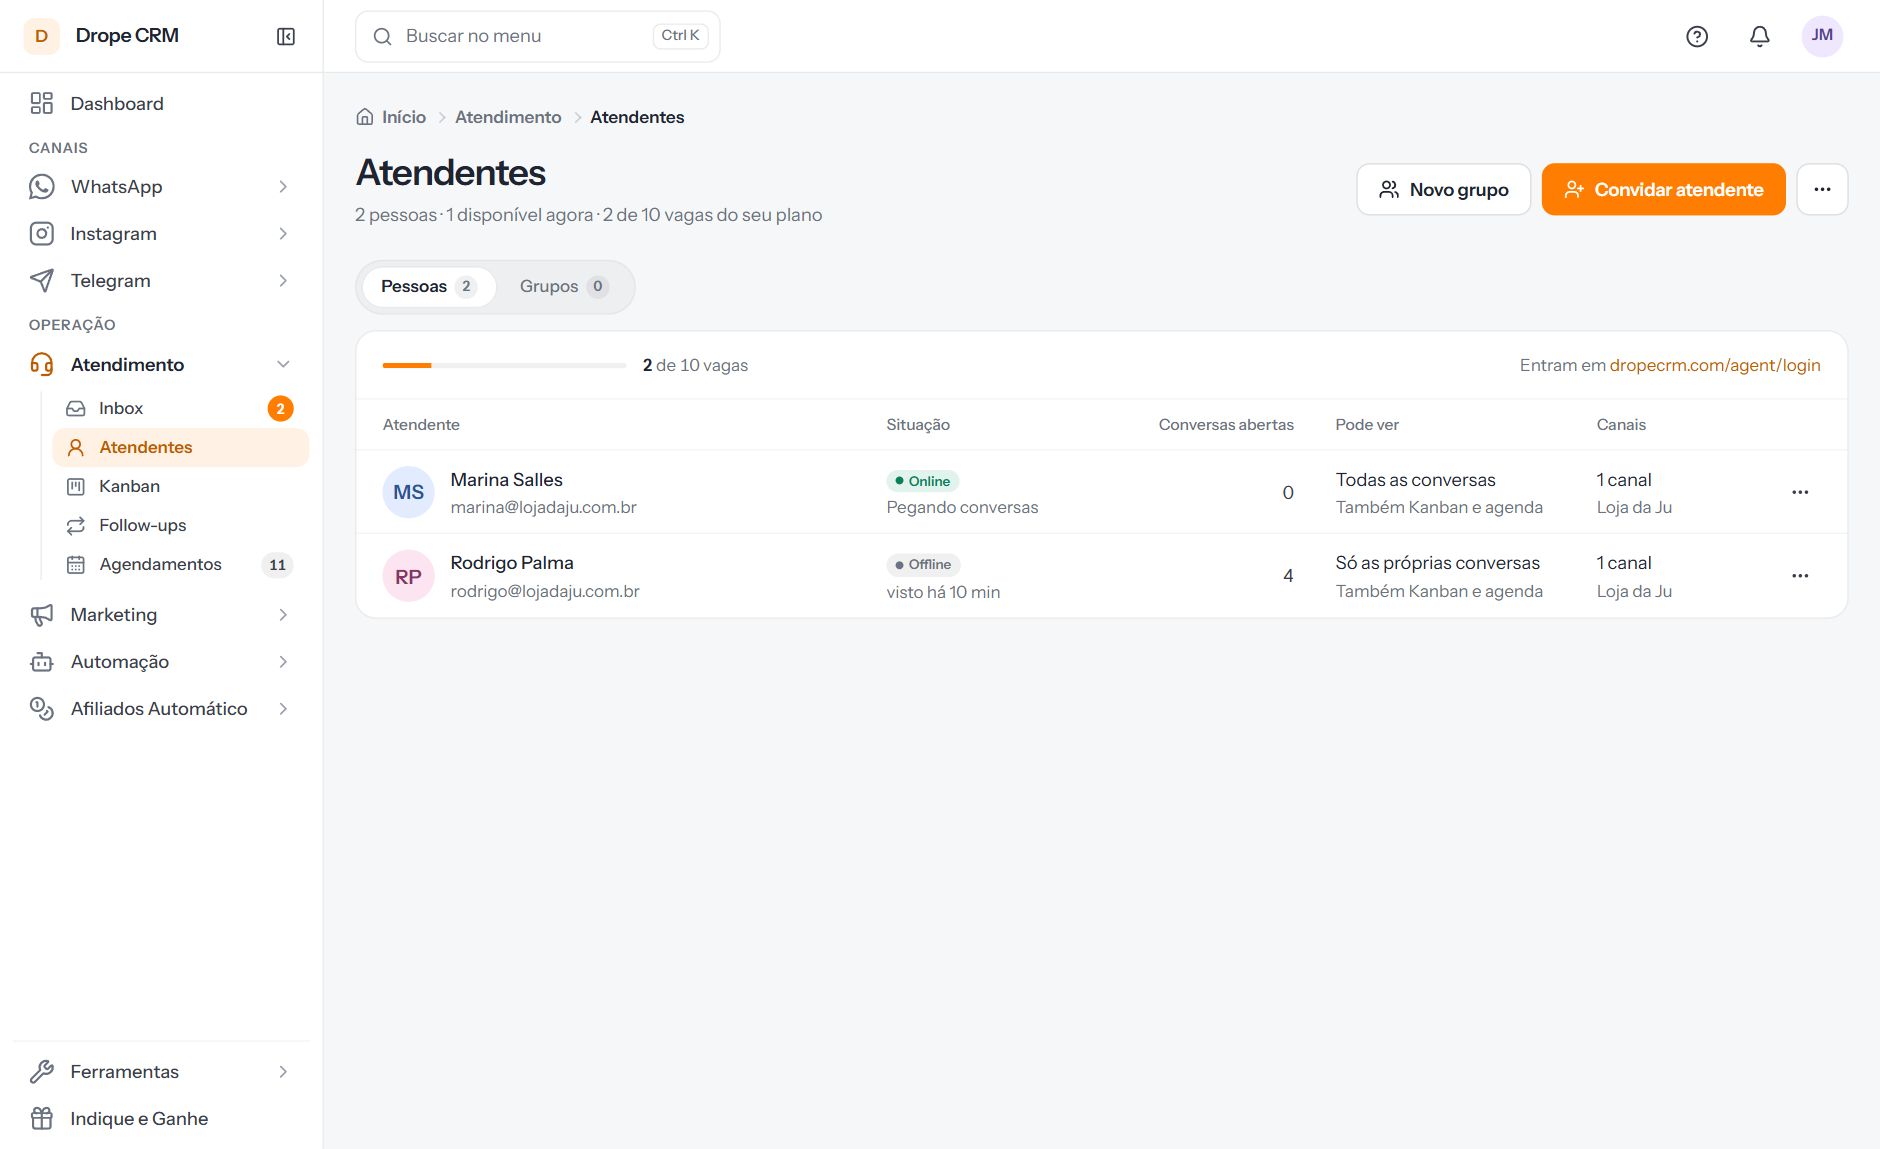The image size is (1880, 1149).
Task: Click the Início breadcrumb link
Action: 404,117
